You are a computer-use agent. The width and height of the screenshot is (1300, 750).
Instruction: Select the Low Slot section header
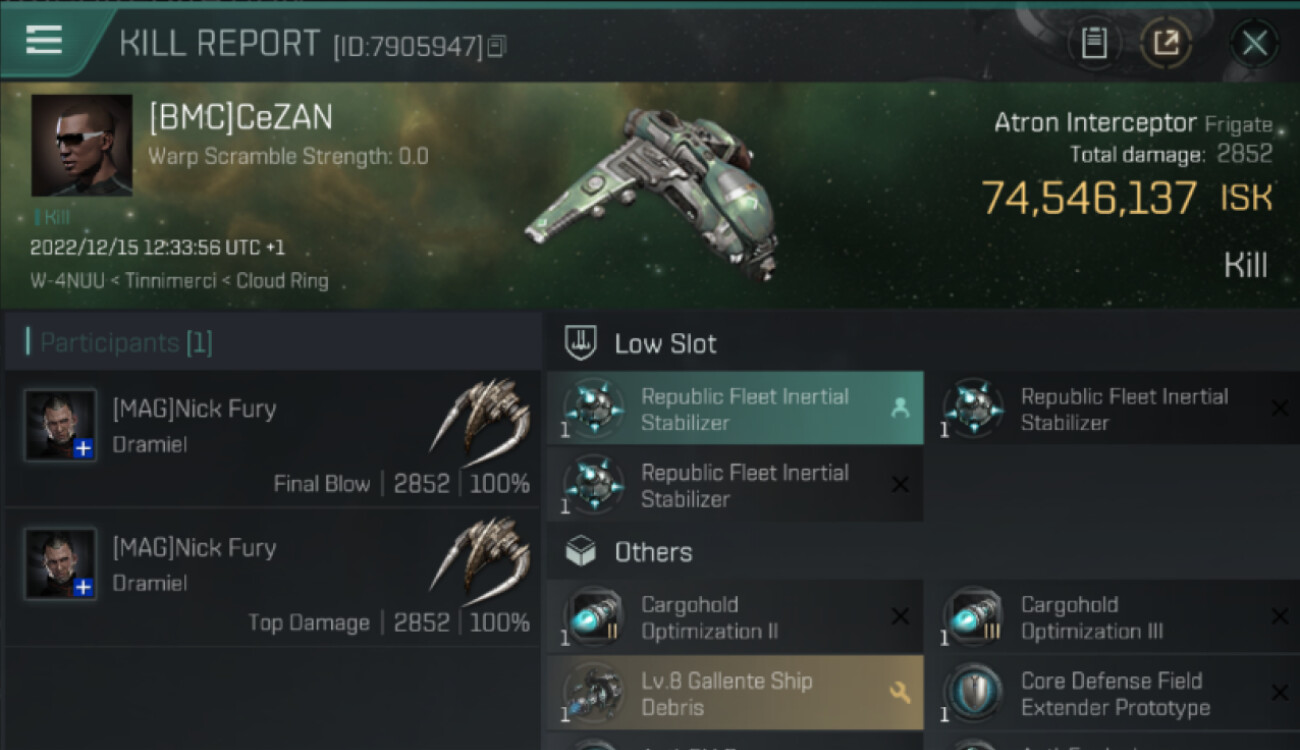[665, 344]
